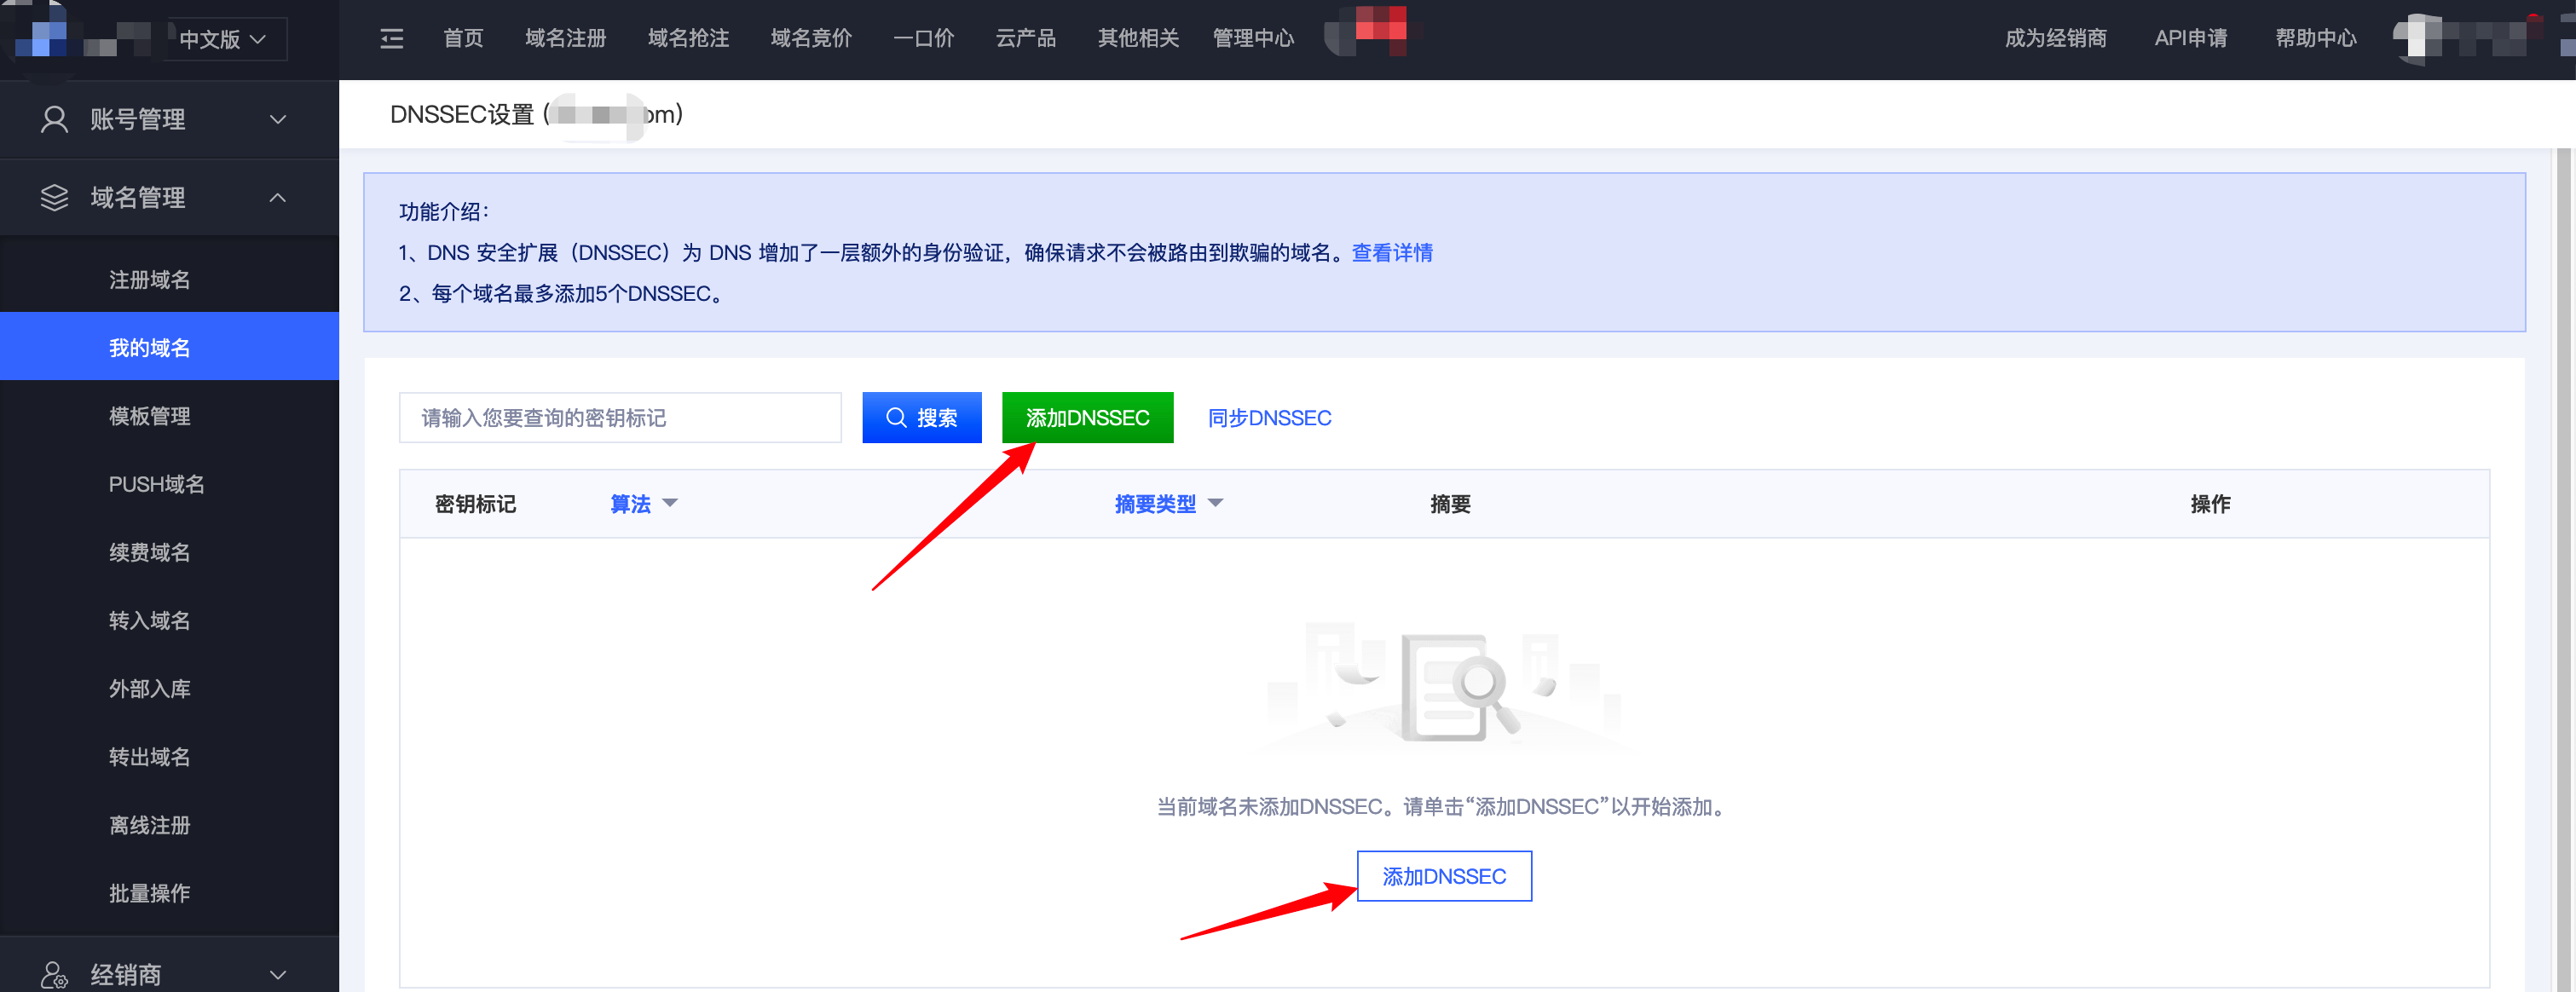Select PUSH域名 in the sidebar
Image resolution: width=2576 pixels, height=992 pixels.
pyautogui.click(x=169, y=484)
